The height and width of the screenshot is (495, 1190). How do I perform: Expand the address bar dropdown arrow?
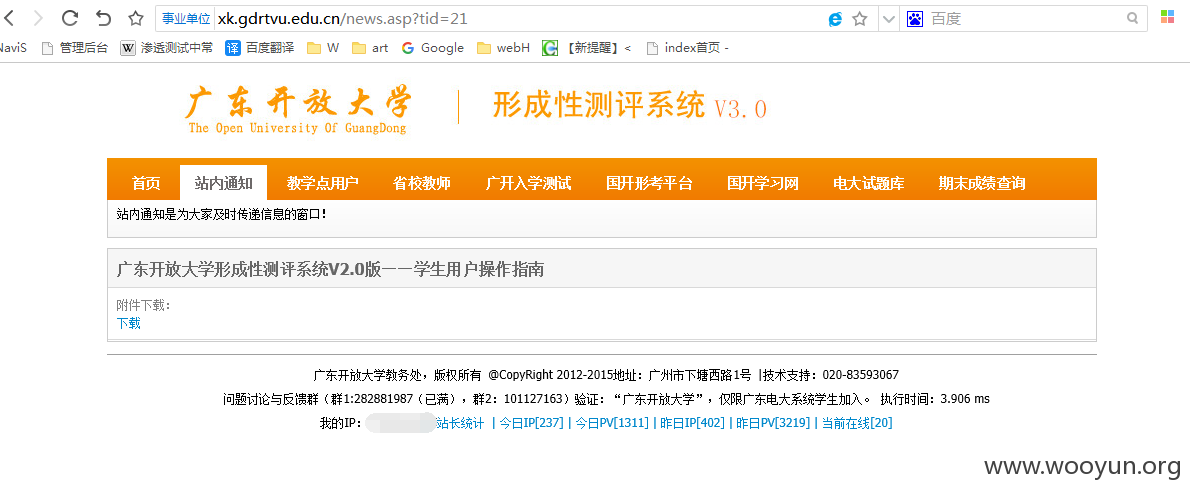pyautogui.click(x=888, y=20)
